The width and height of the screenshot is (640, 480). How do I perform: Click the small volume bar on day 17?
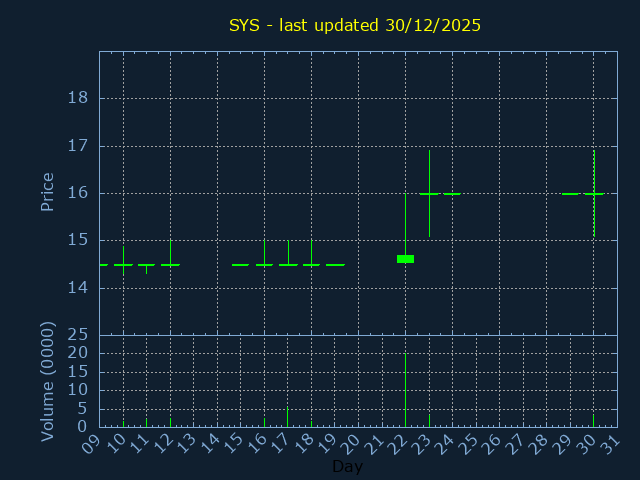coord(288,417)
